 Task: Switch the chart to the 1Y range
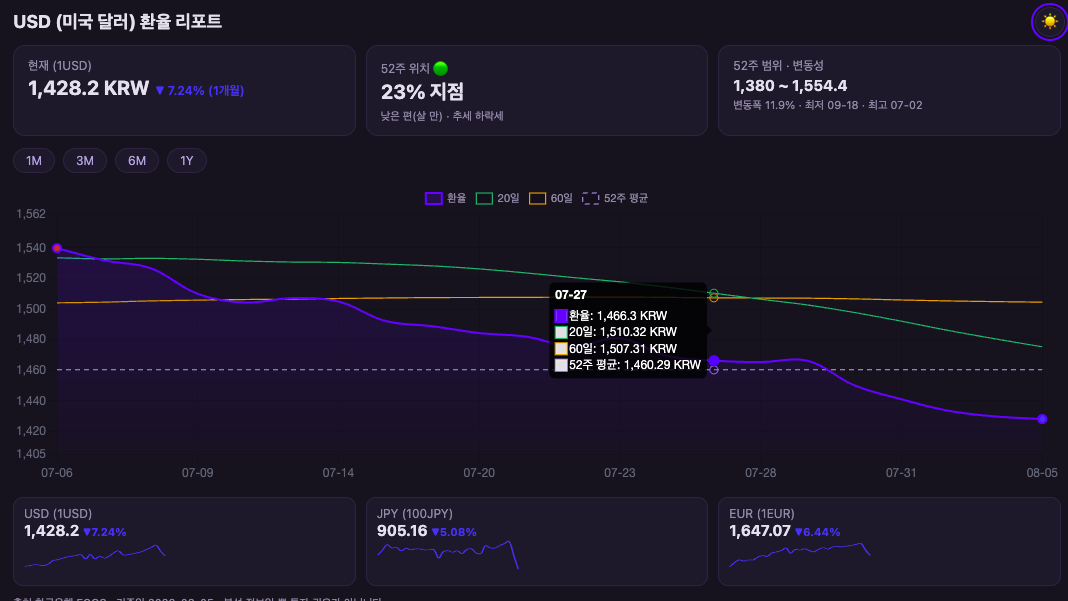[187, 161]
